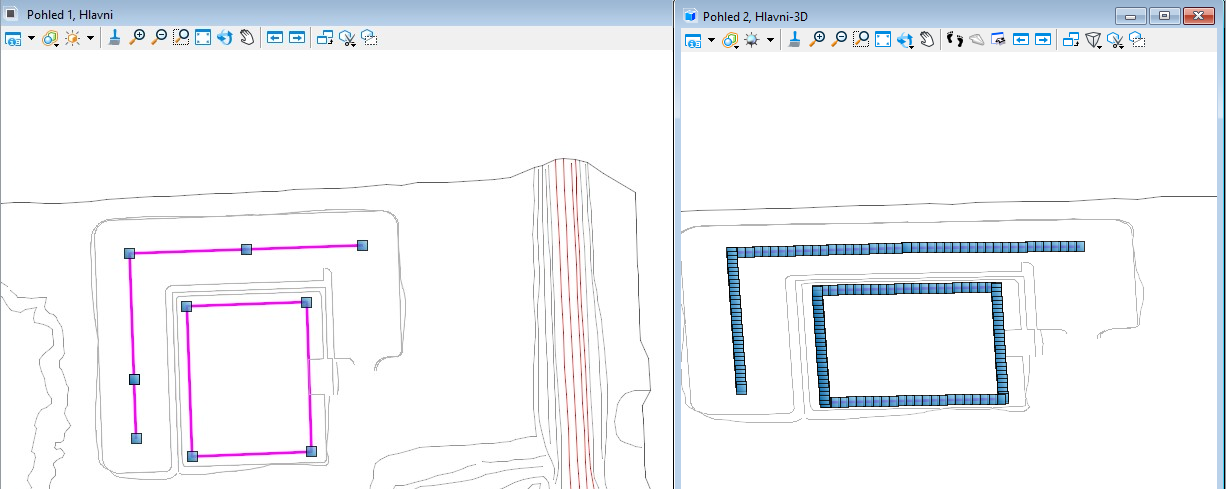Screen dimensions: 1226x489
Task: Click Update View brush in Pohled 1
Action: 115,38
